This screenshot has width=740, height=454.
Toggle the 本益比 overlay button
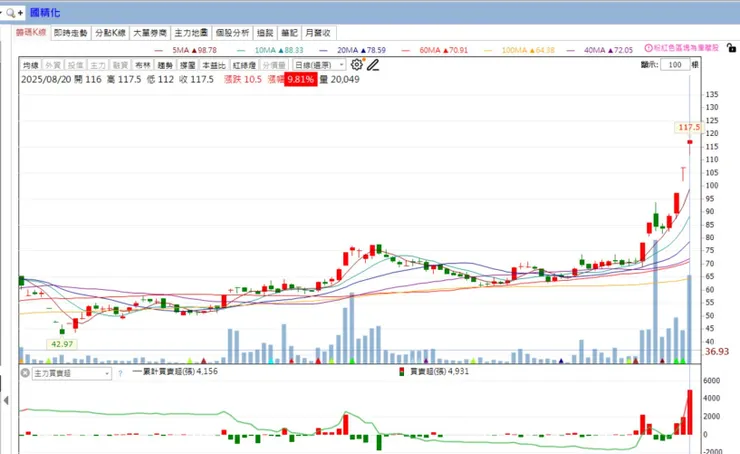(x=214, y=65)
